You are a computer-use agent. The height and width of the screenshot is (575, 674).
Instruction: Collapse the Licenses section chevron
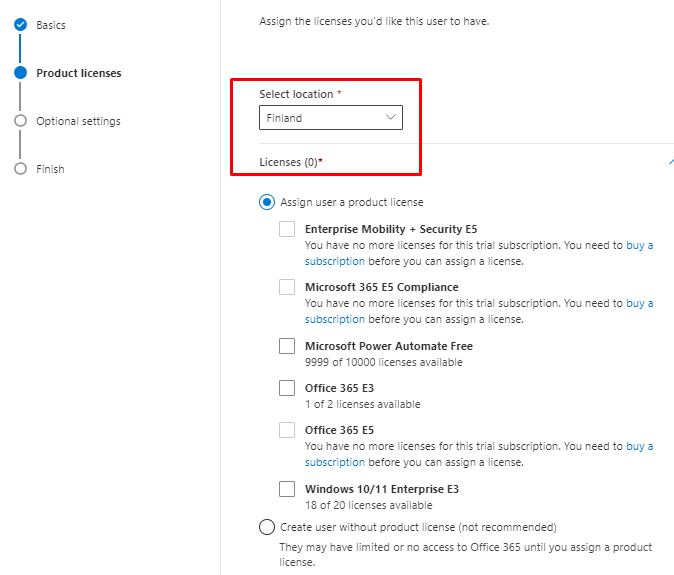pyautogui.click(x=670, y=162)
